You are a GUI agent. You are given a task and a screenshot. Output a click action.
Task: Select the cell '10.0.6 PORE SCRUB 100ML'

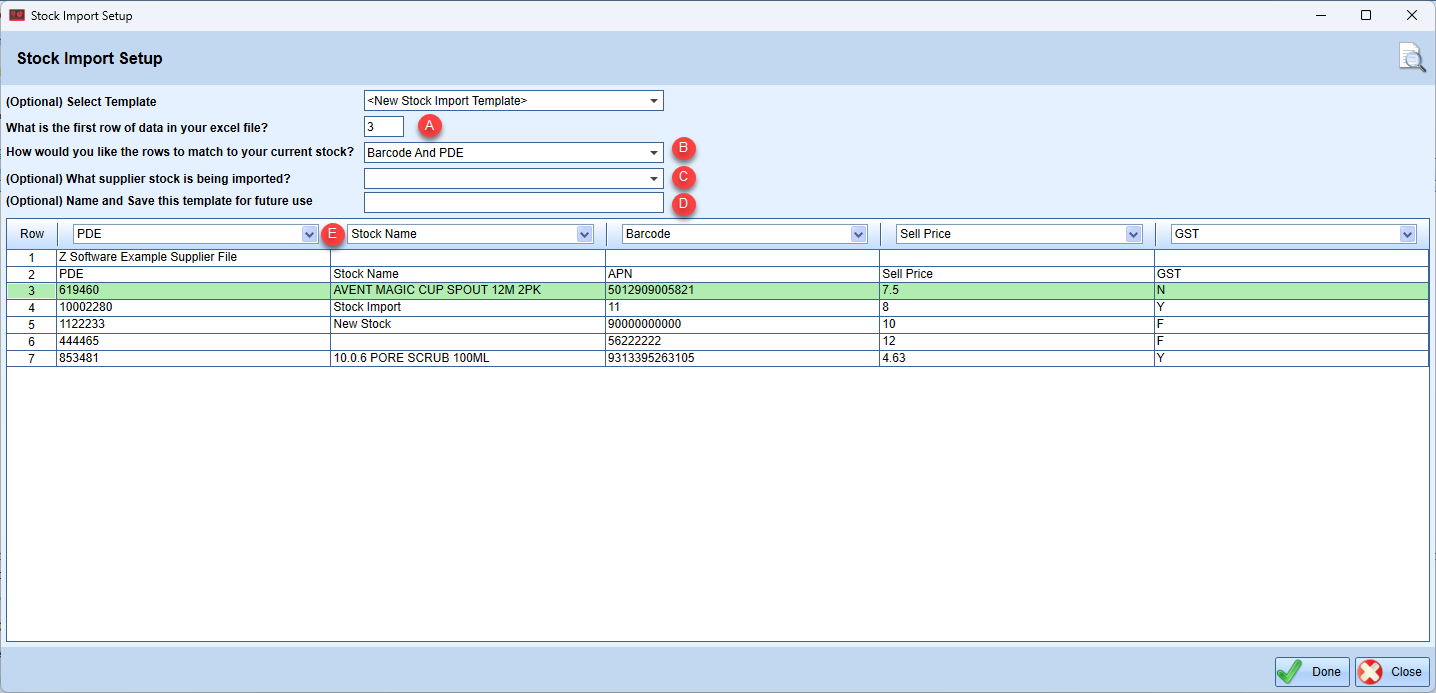pos(468,358)
